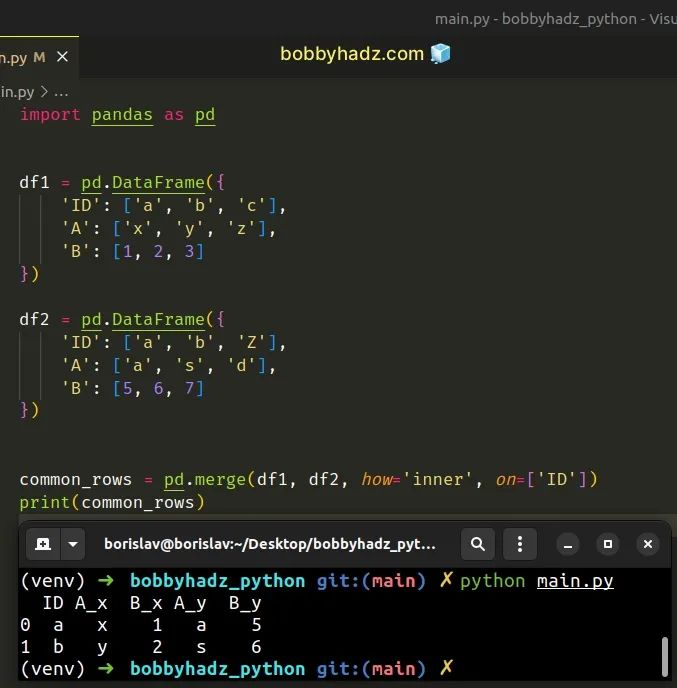Click the B_y column header in output
Image resolution: width=677 pixels, height=688 pixels.
click(245, 604)
